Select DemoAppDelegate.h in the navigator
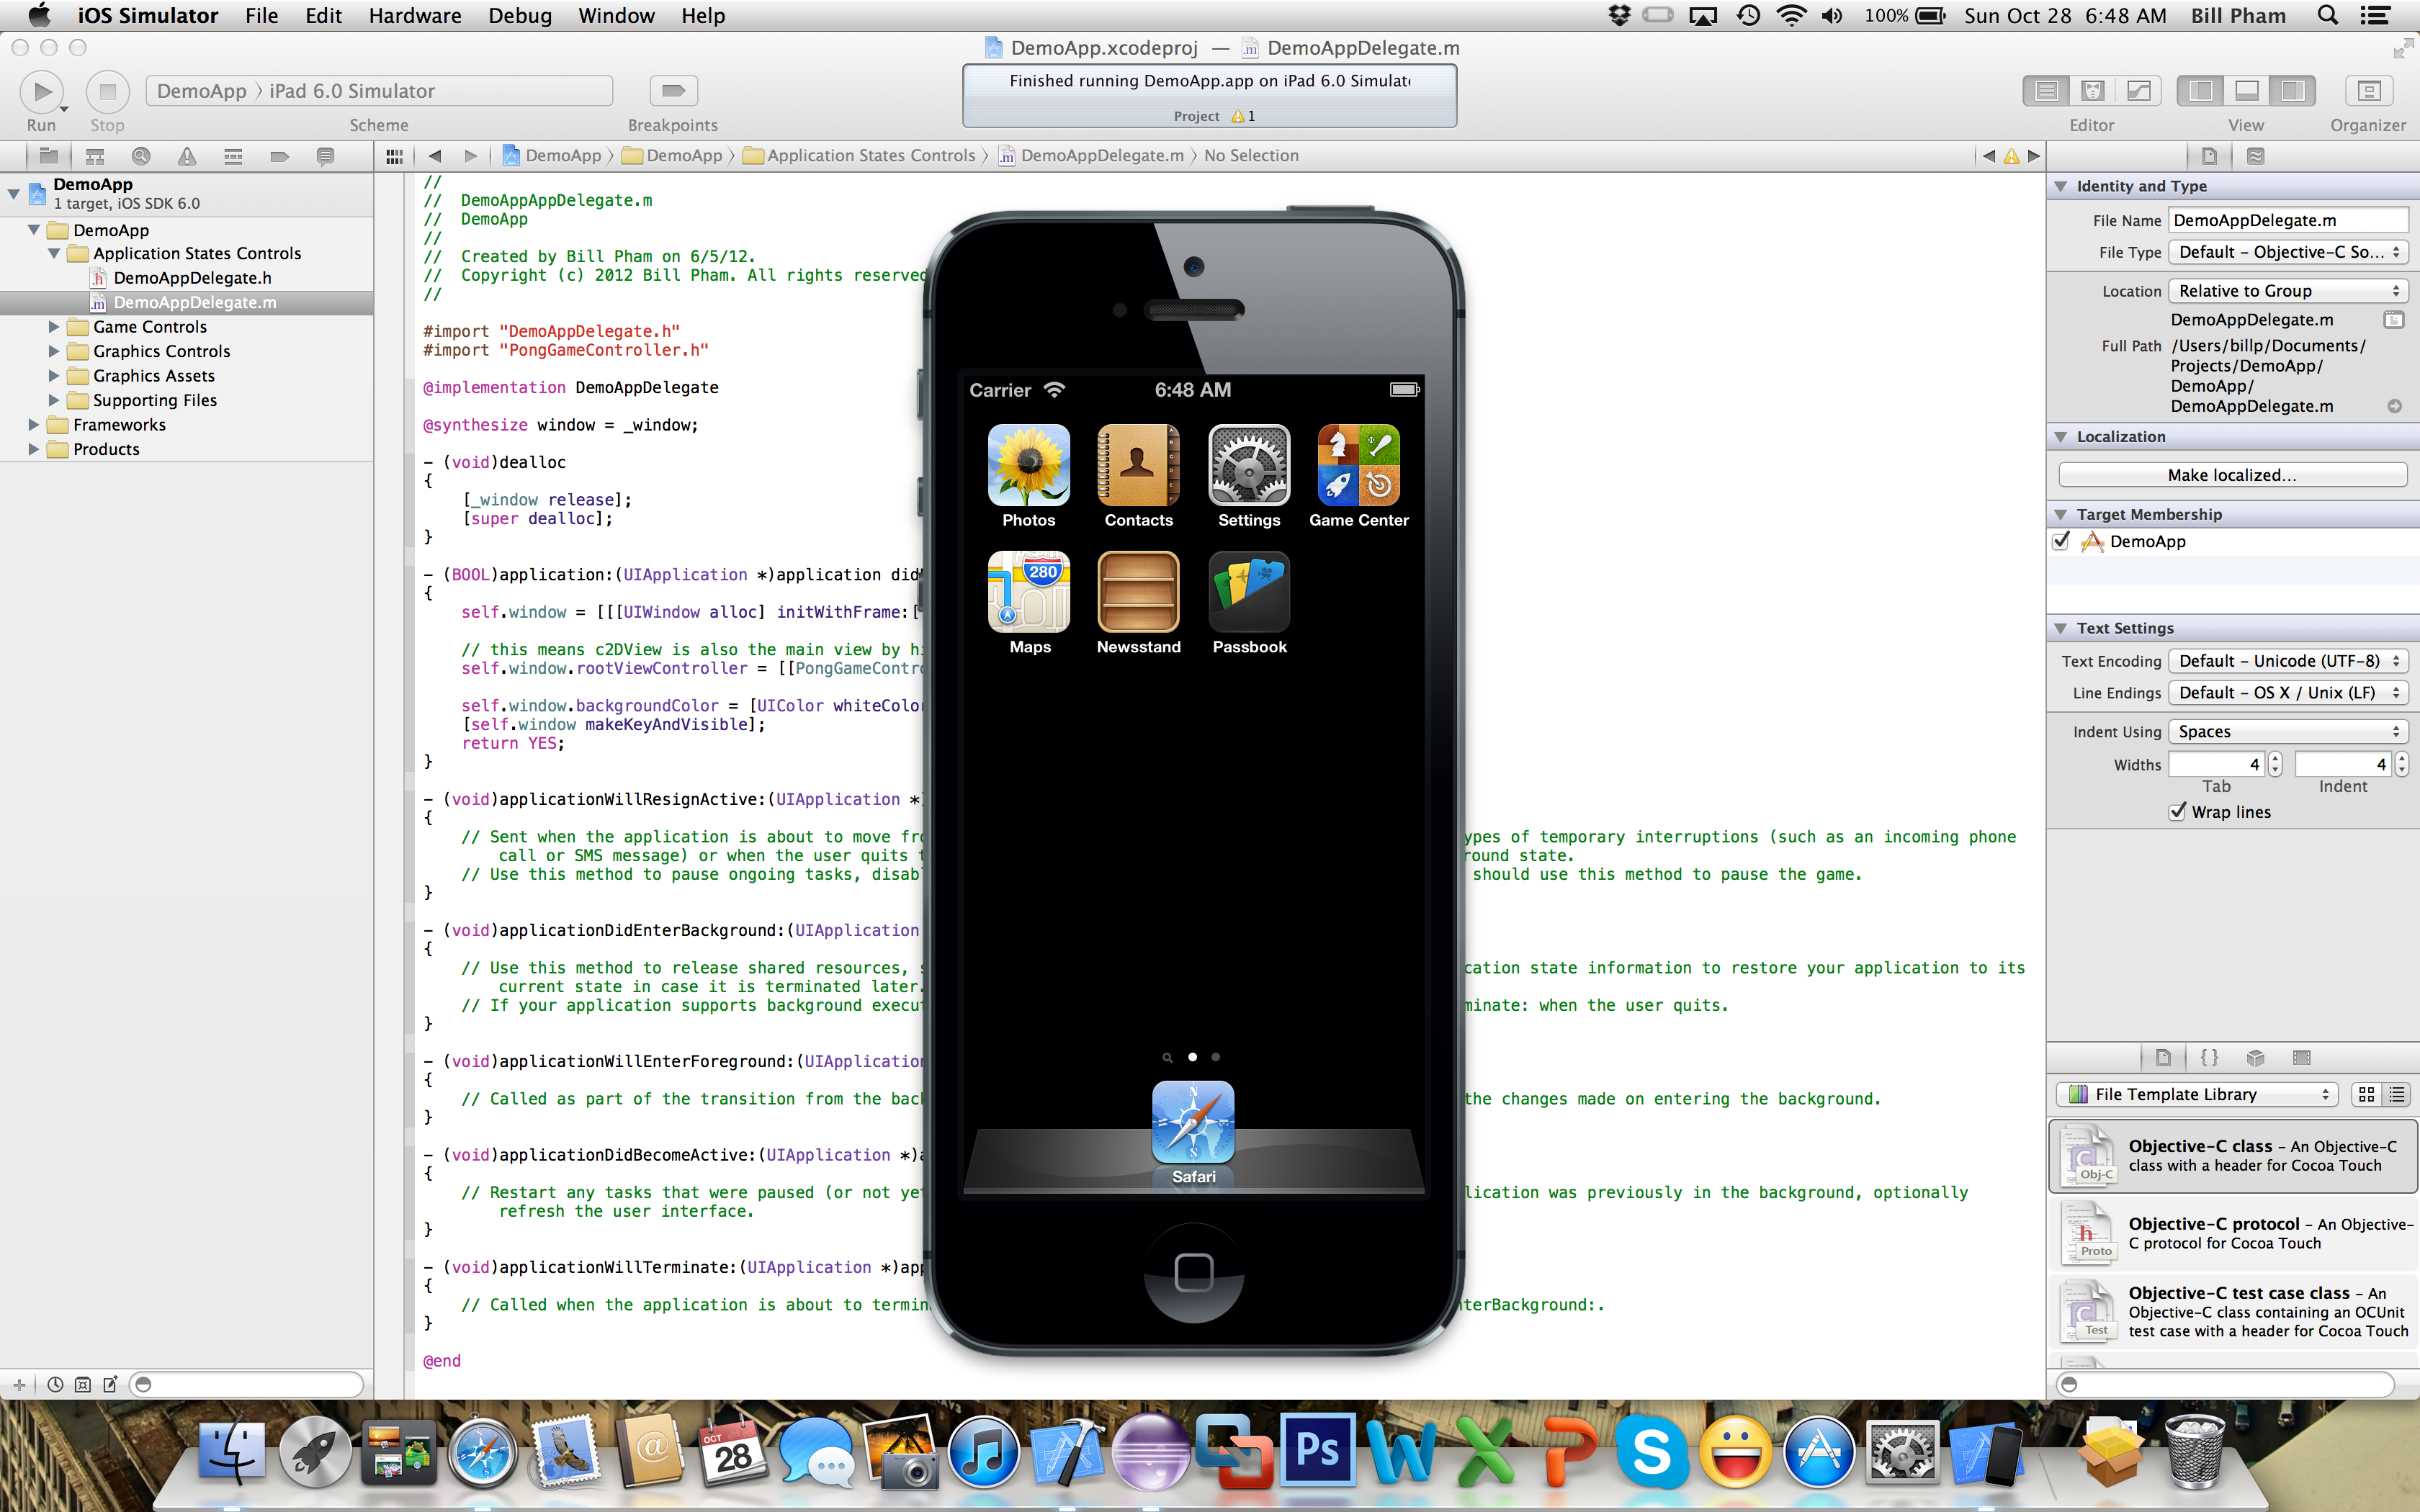The image size is (2420, 1512). (x=192, y=278)
